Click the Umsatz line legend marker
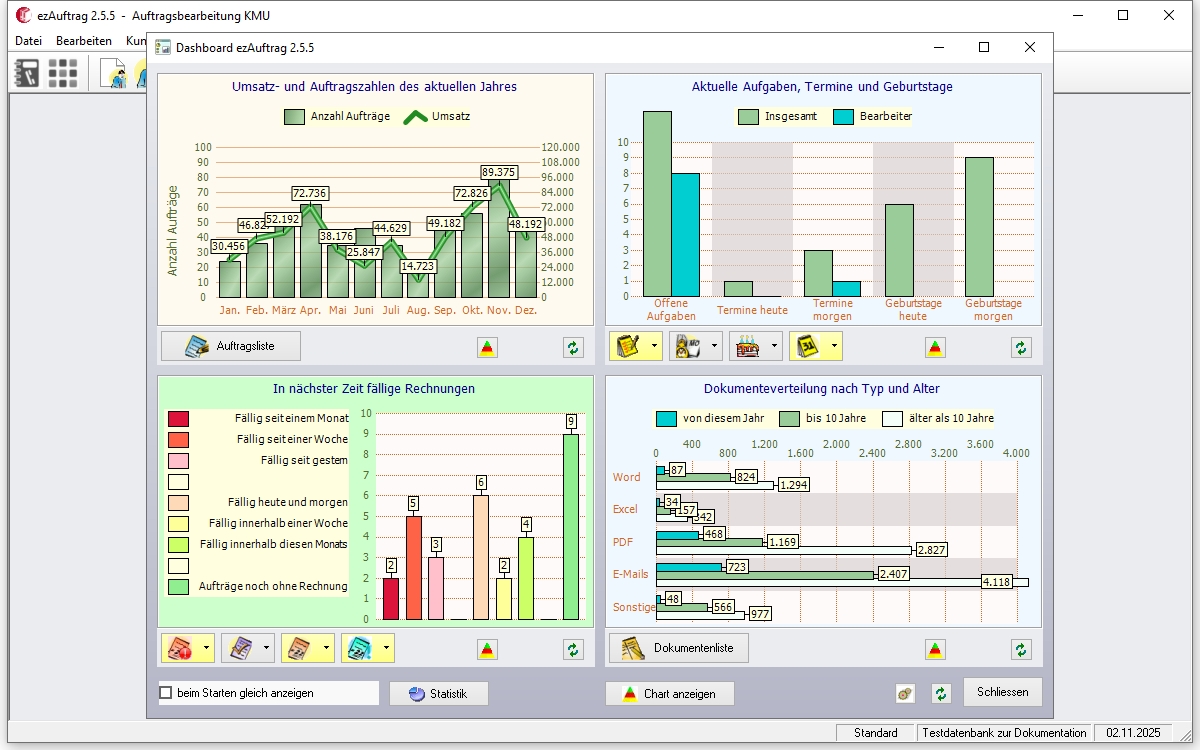This screenshot has width=1200, height=750. point(415,116)
